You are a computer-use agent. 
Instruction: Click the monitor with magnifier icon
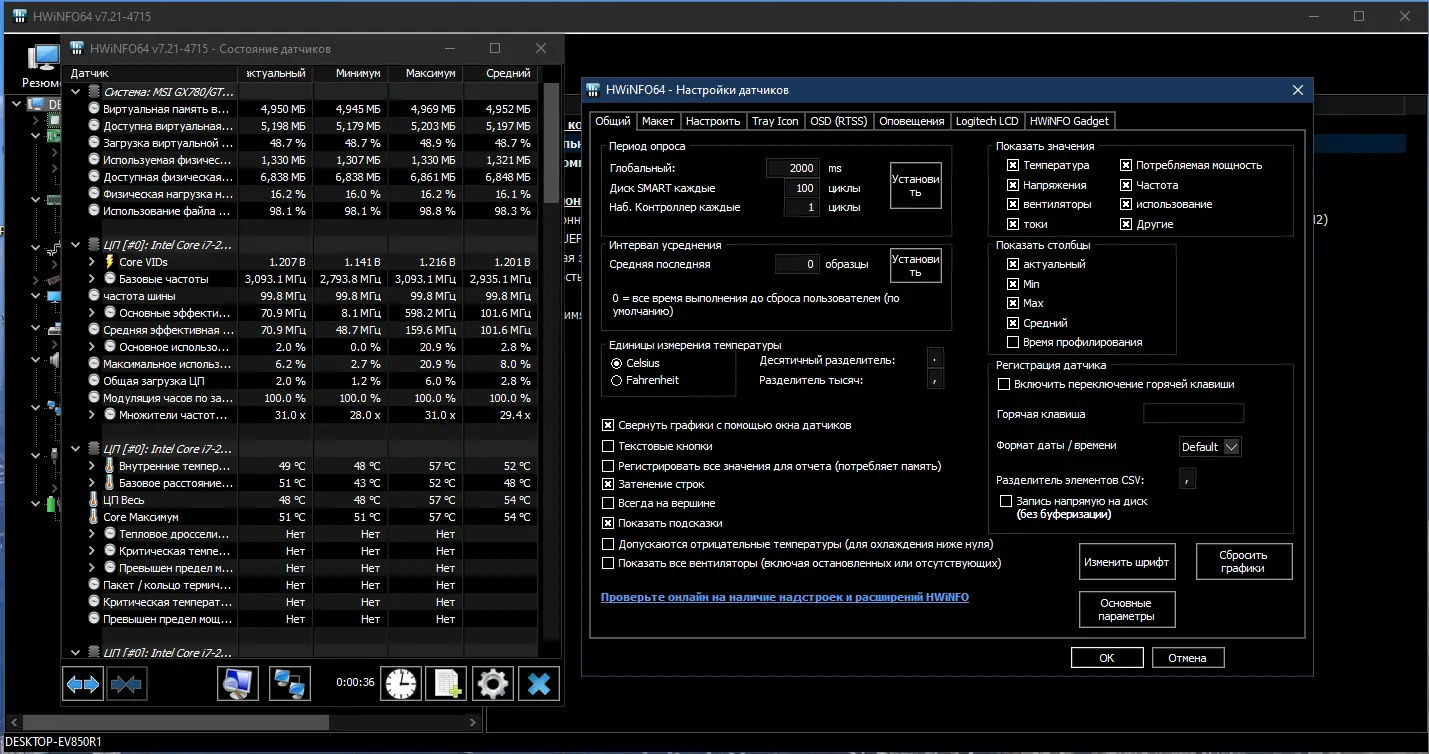[x=238, y=684]
